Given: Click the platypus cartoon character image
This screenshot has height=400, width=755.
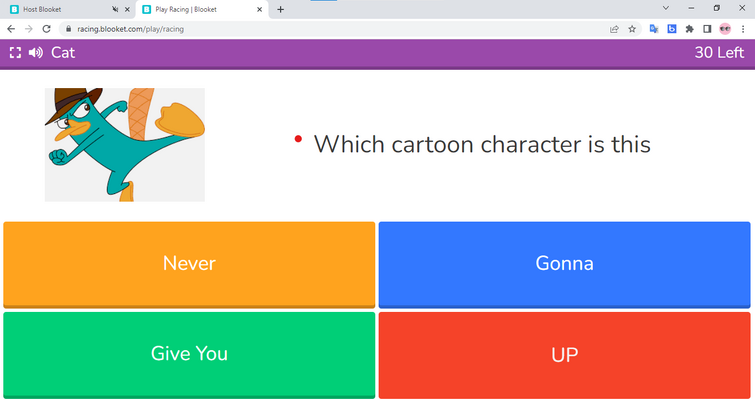Looking at the screenshot, I should pyautogui.click(x=125, y=144).
